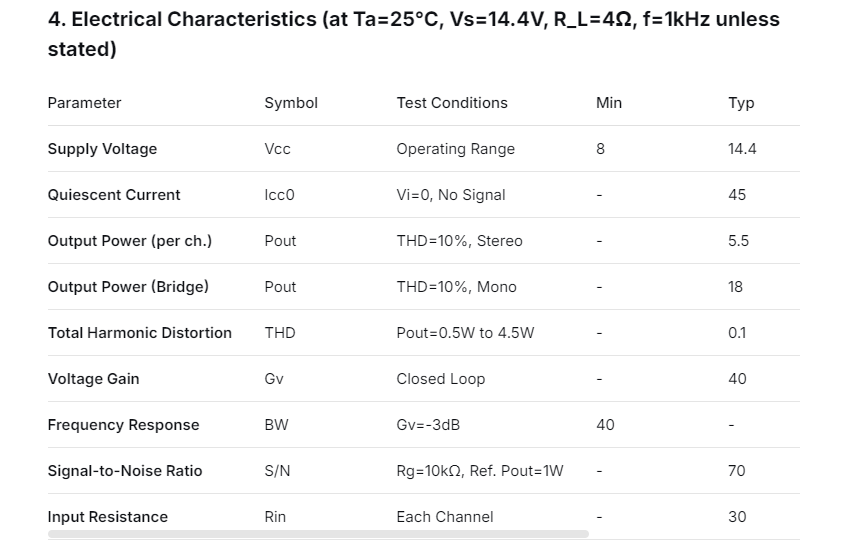Select the THD=10%, Mono test condition
Image resolution: width=852 pixels, height=551 pixels.
point(456,287)
